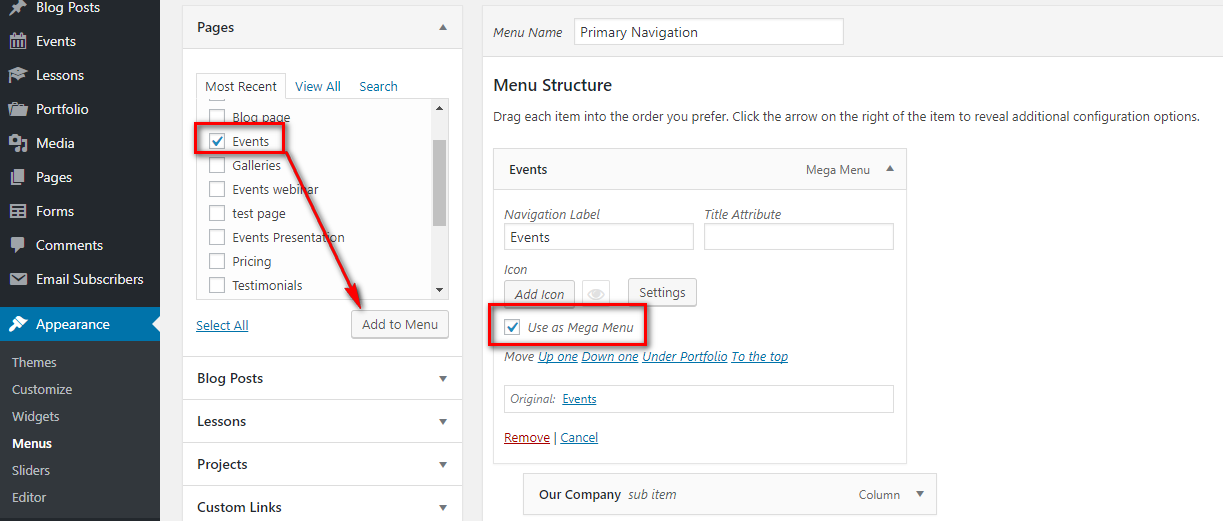Expand the Blog Posts panel
This screenshot has width=1223, height=521.
click(x=442, y=379)
